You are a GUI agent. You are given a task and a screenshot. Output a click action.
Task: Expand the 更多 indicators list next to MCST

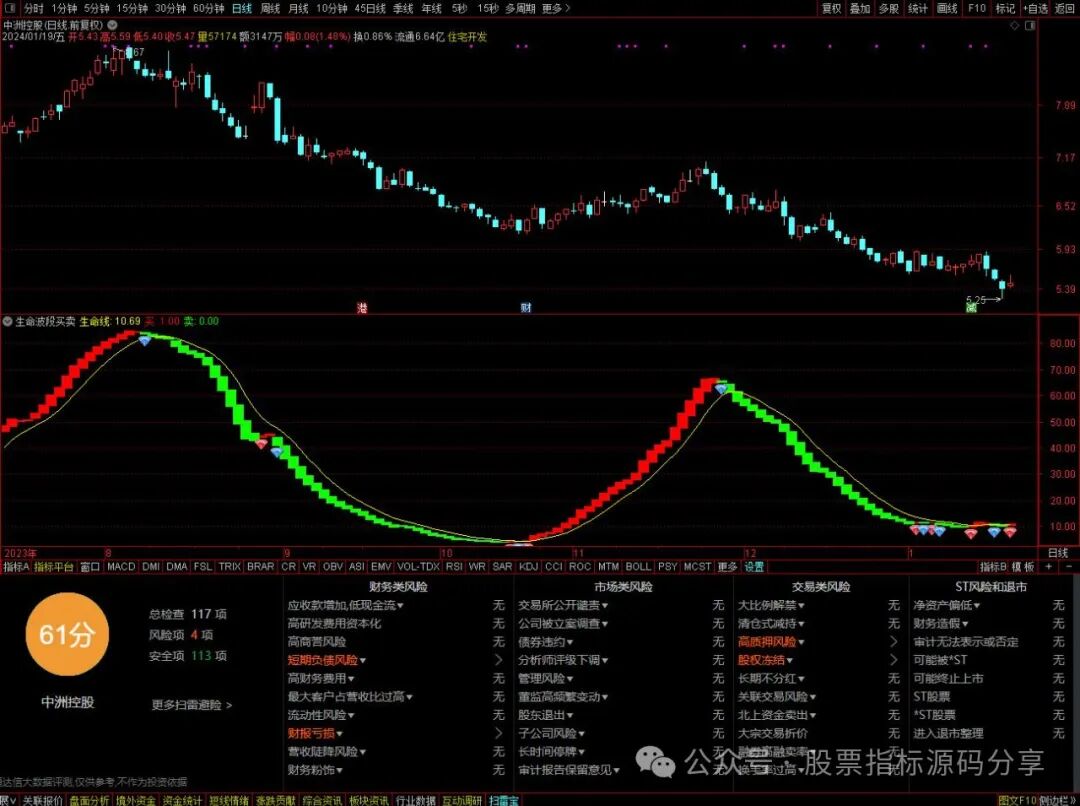(727, 566)
